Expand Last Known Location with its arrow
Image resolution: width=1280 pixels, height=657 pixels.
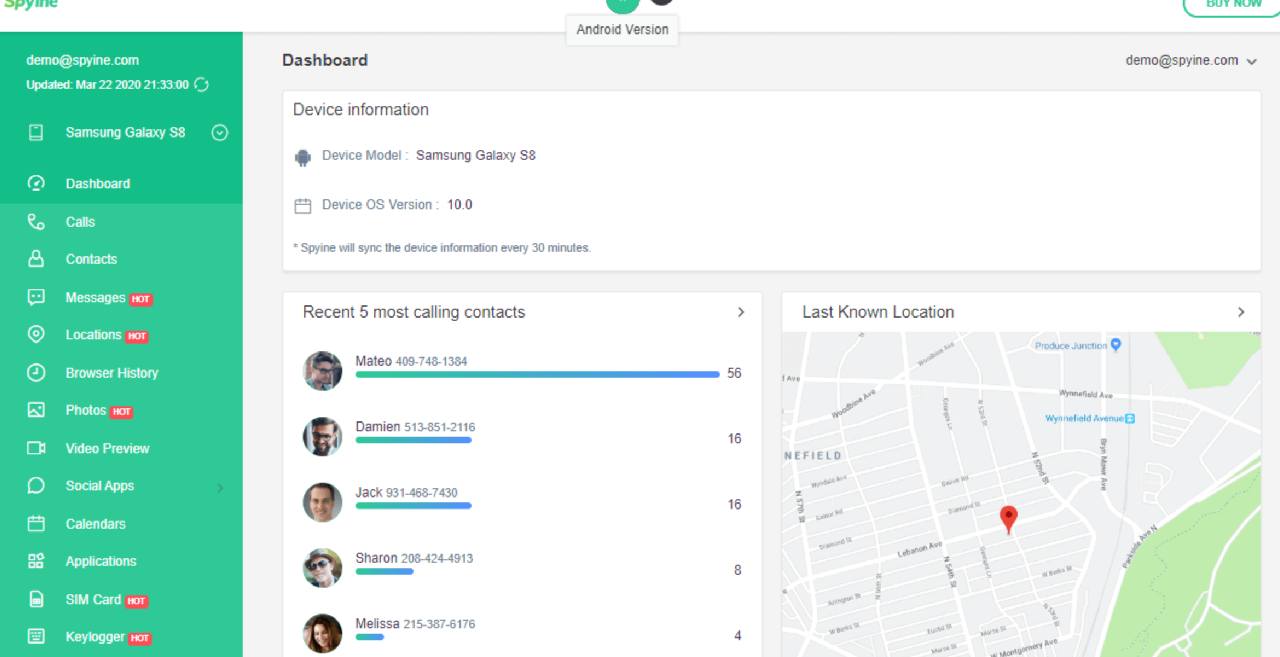[x=1241, y=312]
